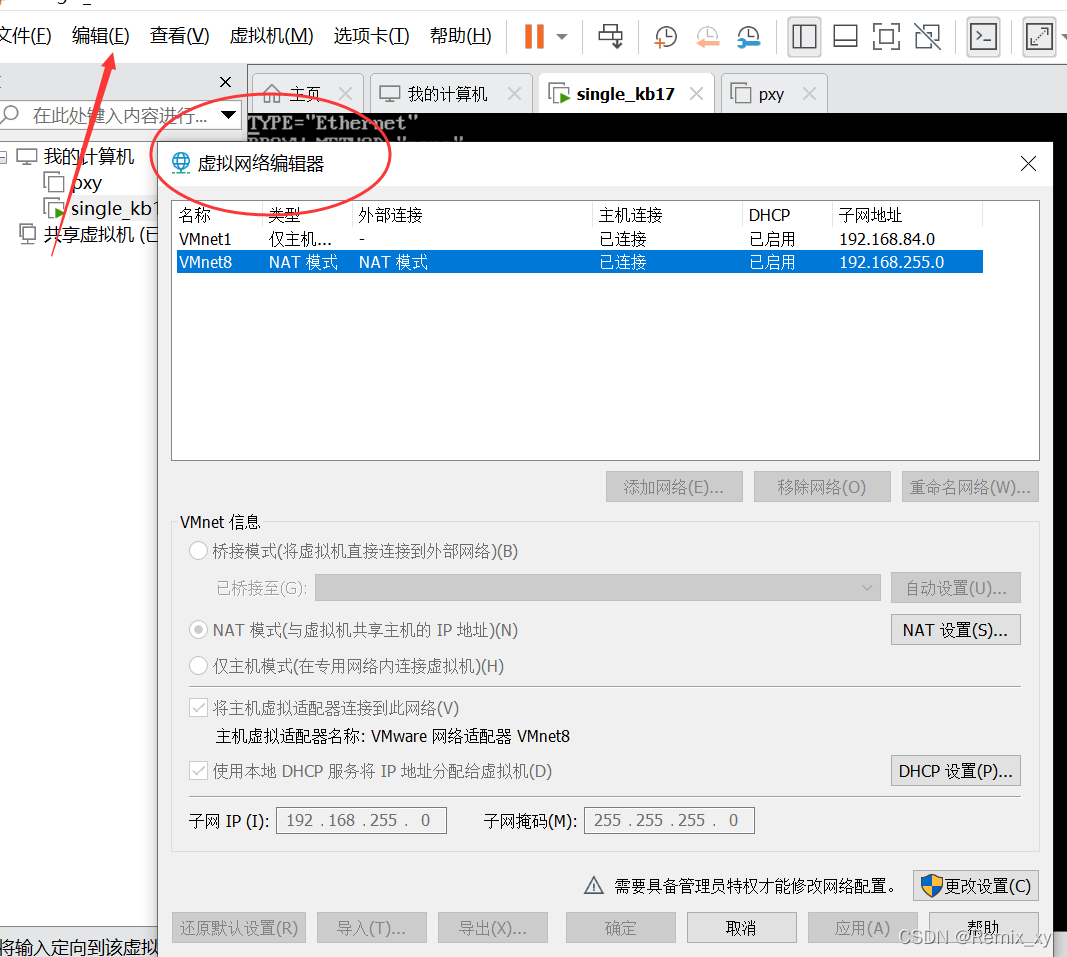1067x957 pixels.
Task: Open DHCP 设置(P)... dialog
Action: tap(955, 771)
